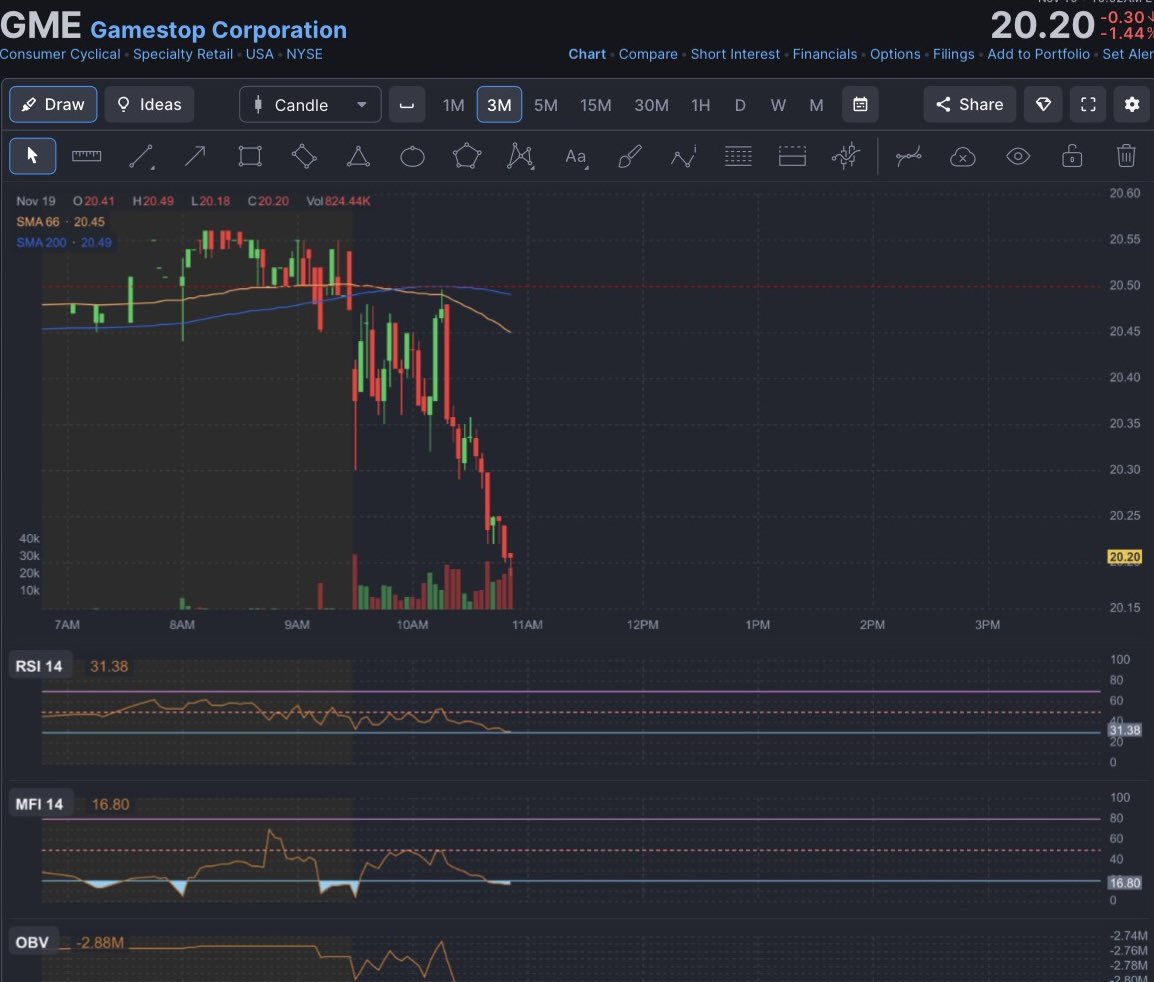Toggle drawings visibility with the eye icon

click(1017, 156)
